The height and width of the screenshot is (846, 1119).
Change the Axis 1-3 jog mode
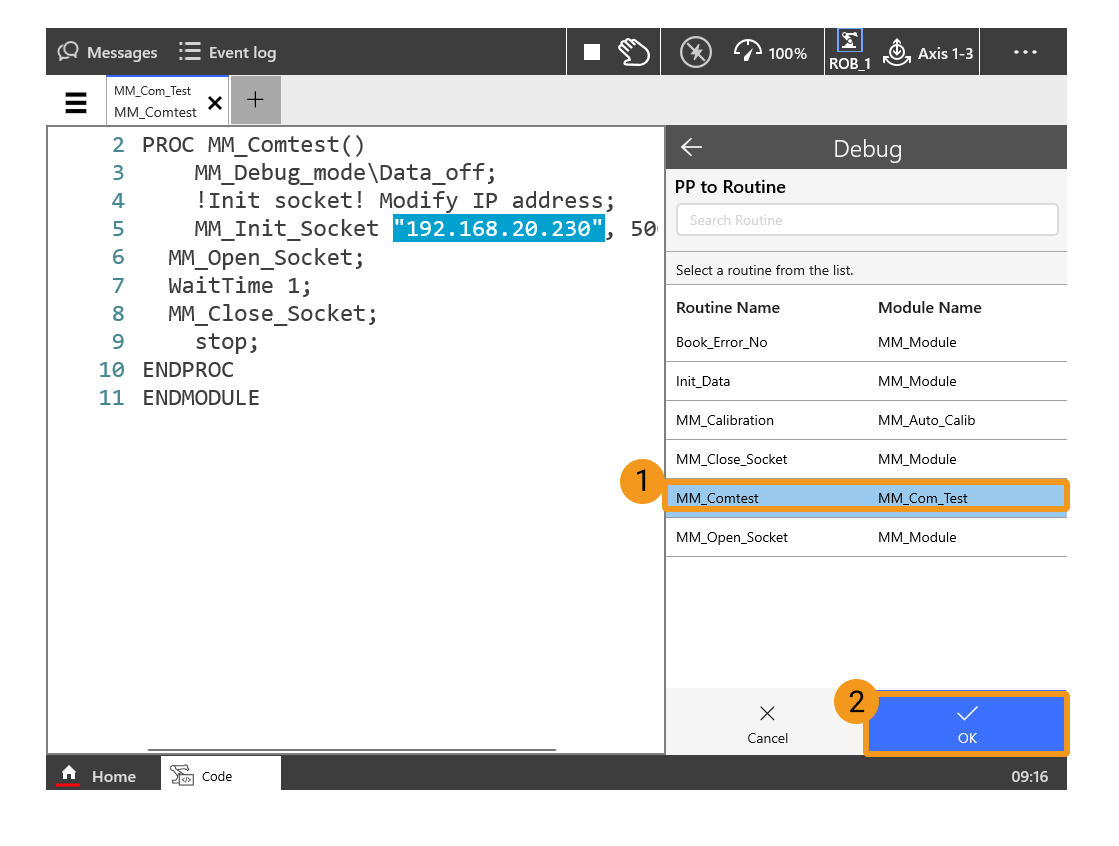928,52
